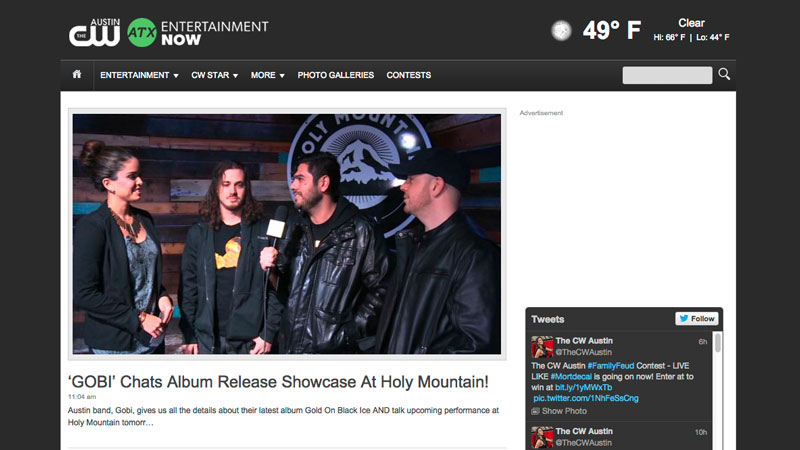
Task: Click the search magnifying glass icon
Action: (724, 74)
